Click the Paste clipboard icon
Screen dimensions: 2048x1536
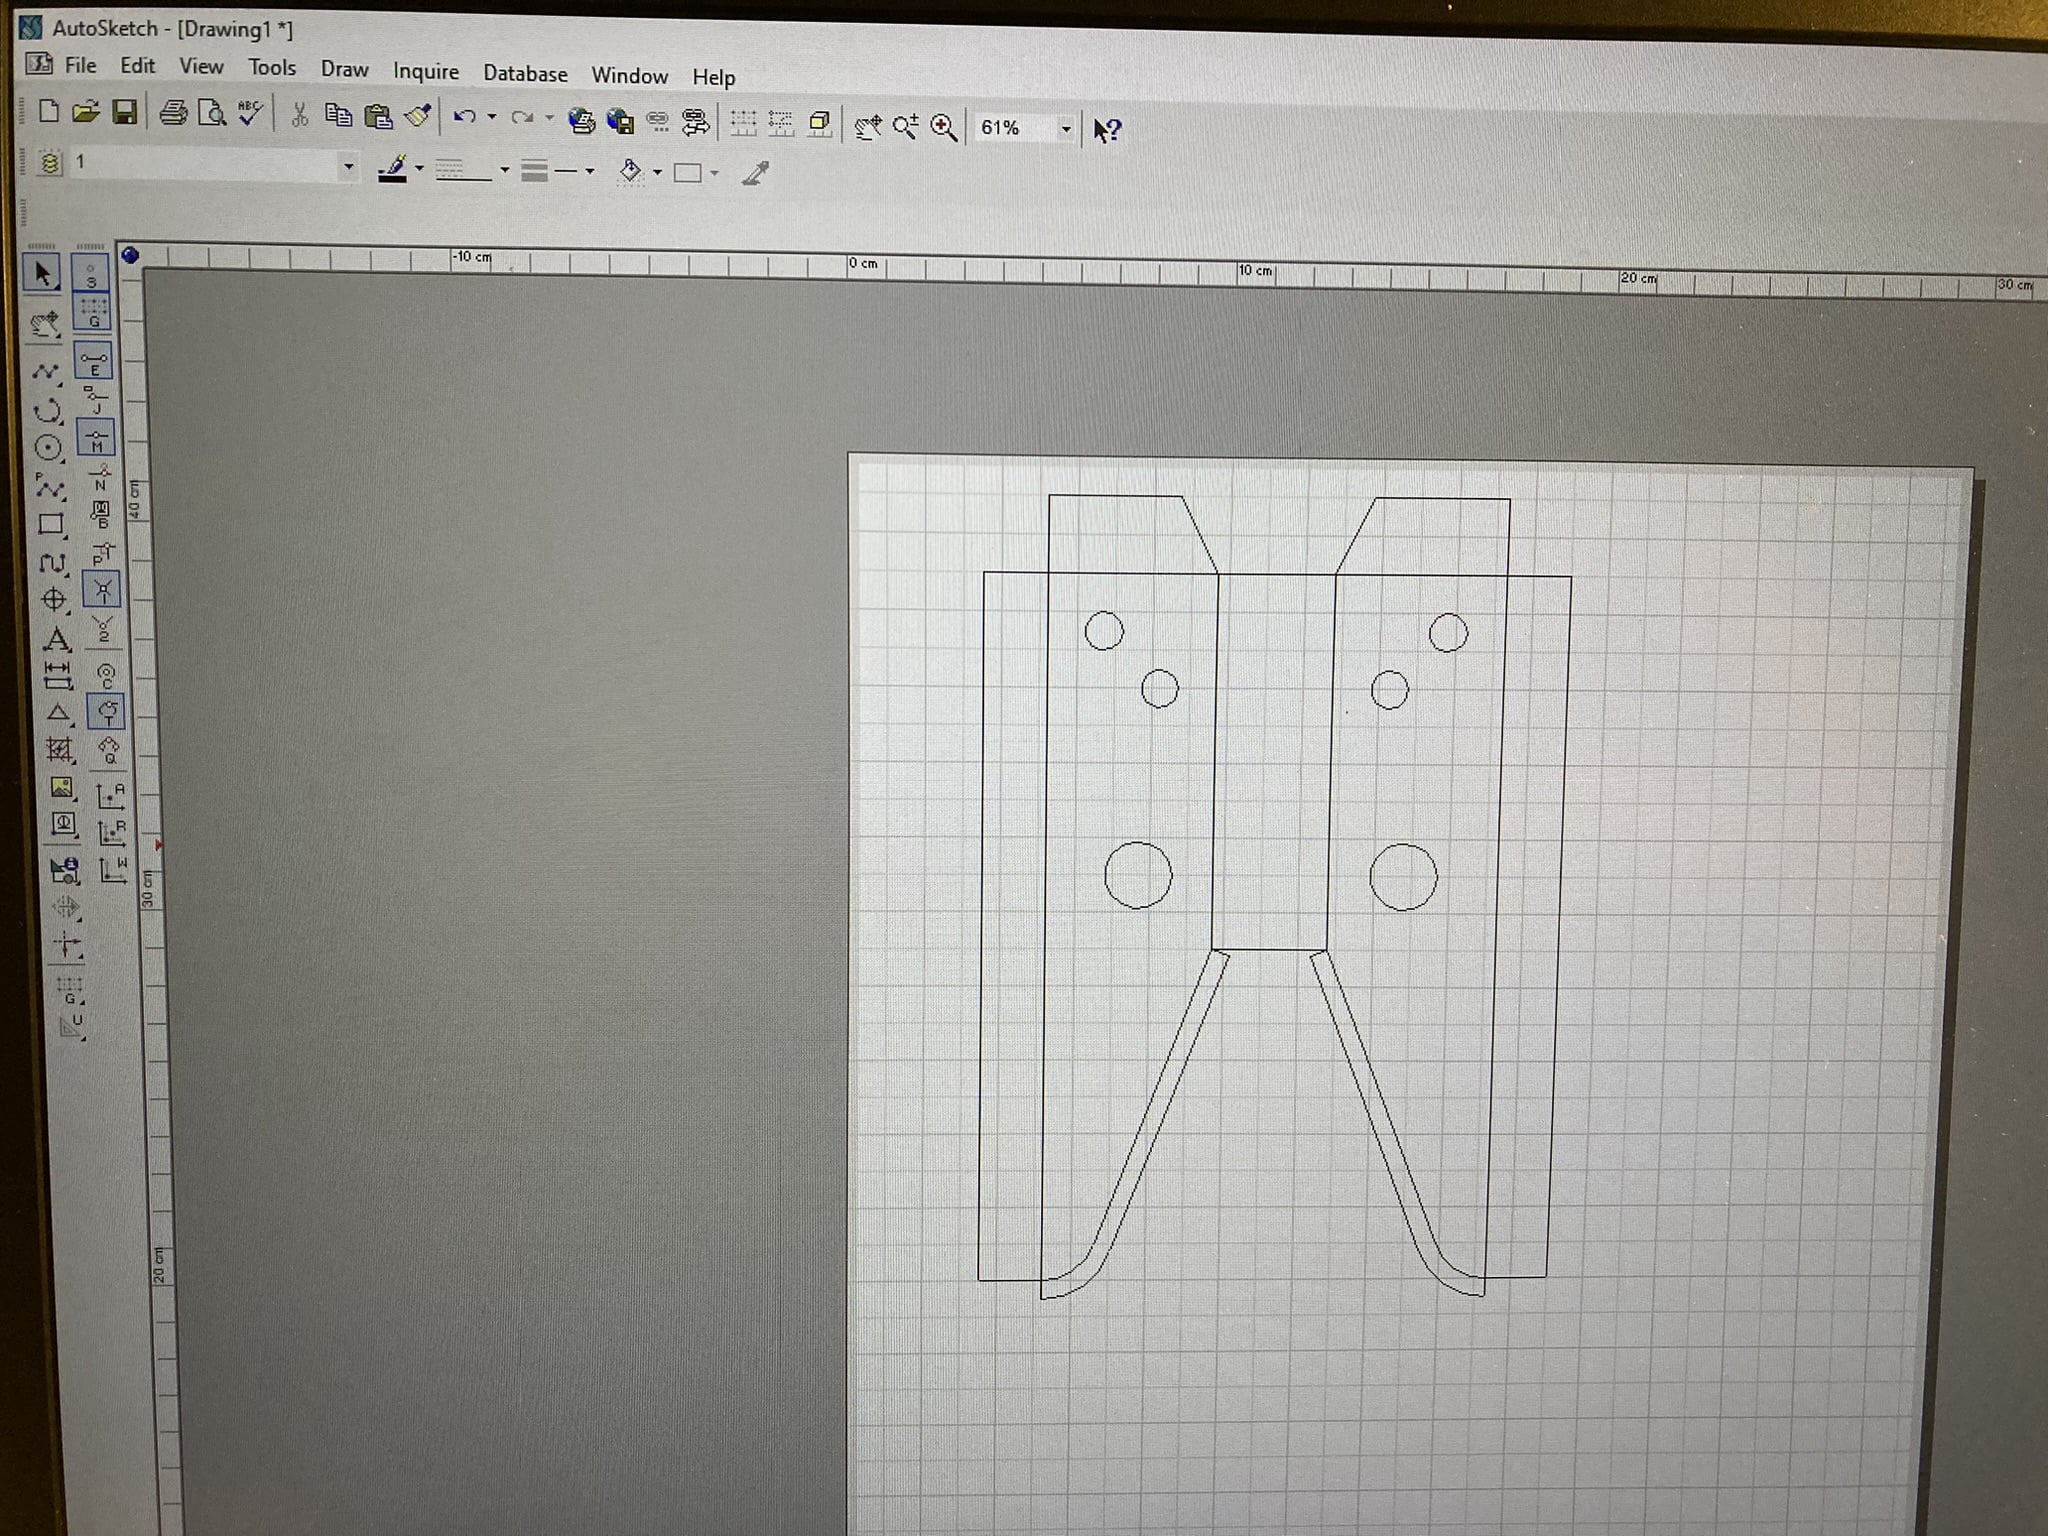(377, 116)
